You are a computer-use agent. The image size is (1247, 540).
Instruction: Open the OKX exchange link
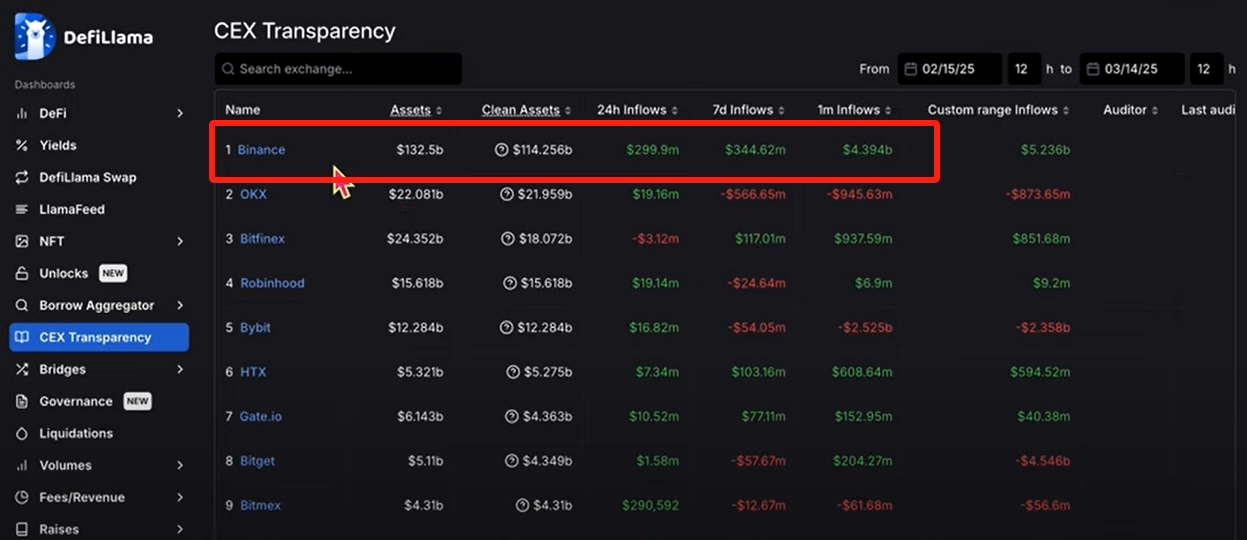253,194
